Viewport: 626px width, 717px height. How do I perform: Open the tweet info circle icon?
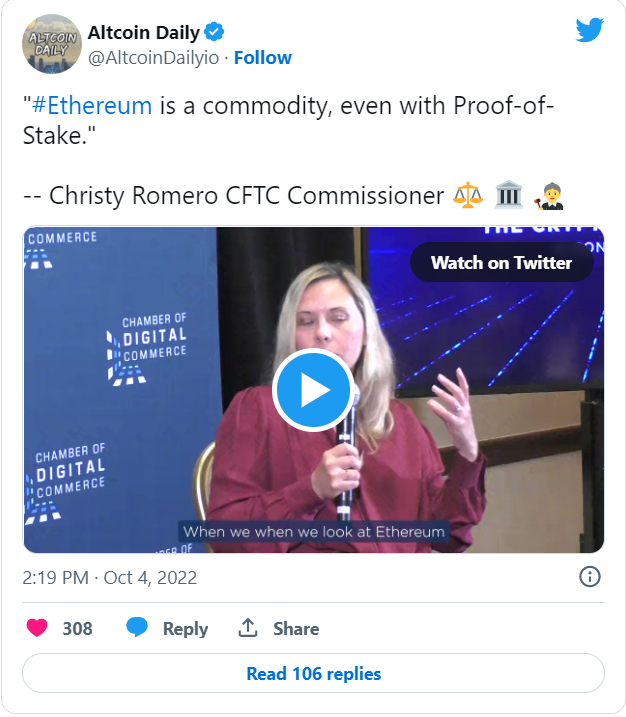tap(589, 577)
